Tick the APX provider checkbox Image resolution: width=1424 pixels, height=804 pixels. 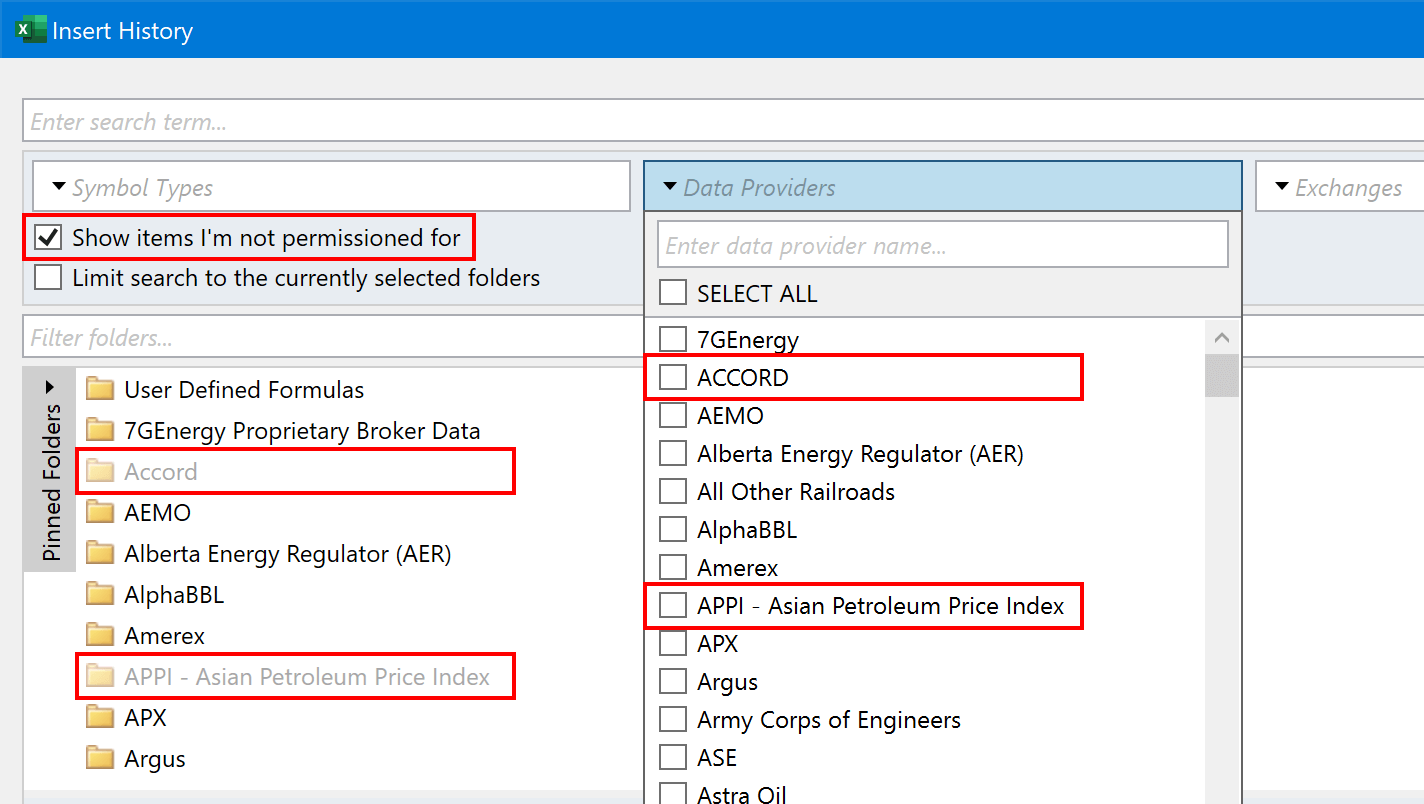pyautogui.click(x=673, y=643)
